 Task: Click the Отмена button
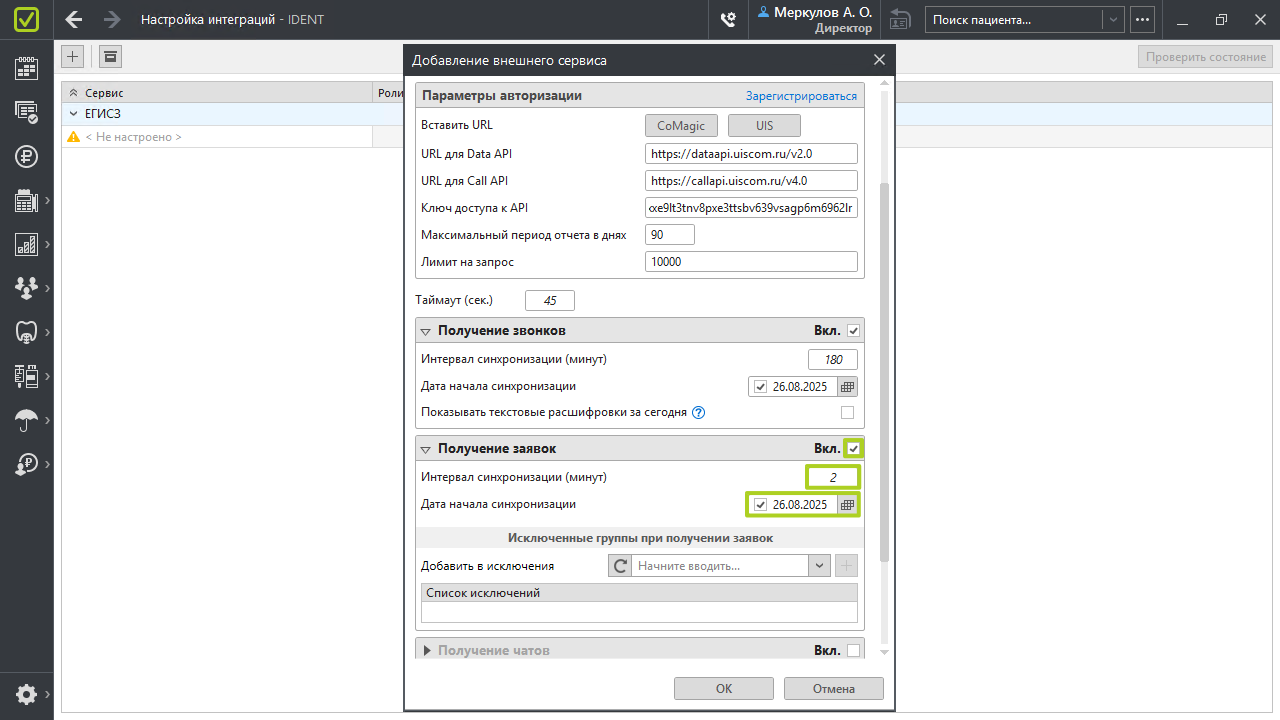click(834, 688)
